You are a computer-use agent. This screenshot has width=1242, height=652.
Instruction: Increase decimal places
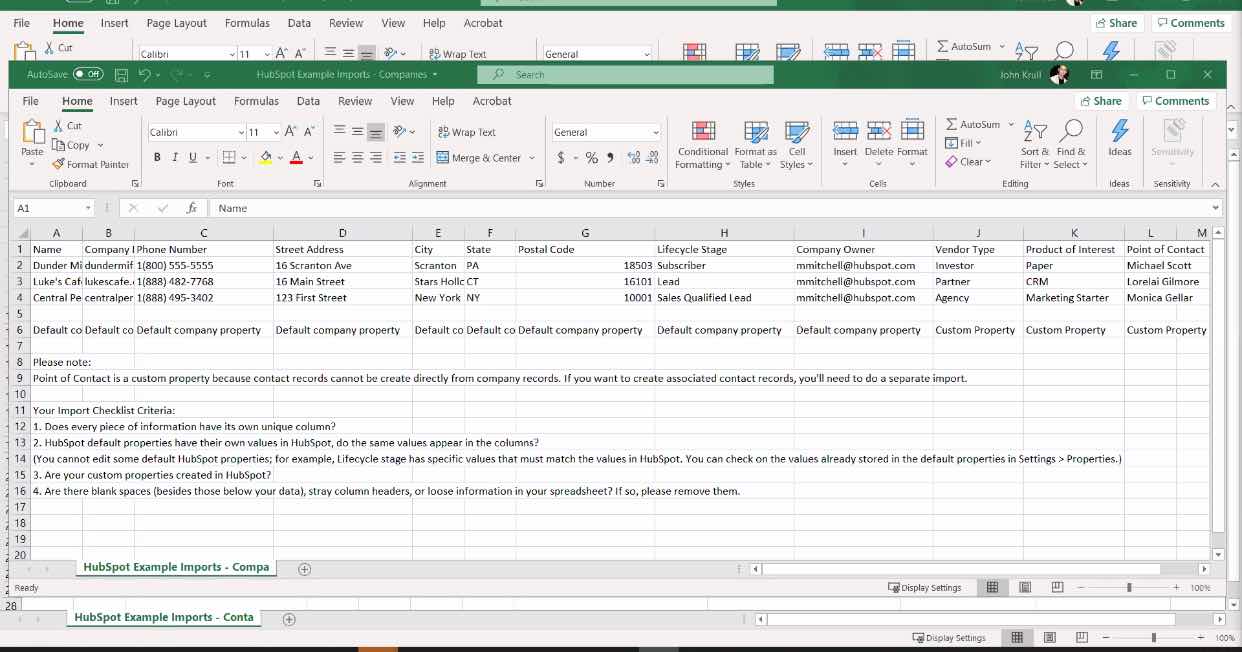pos(634,158)
